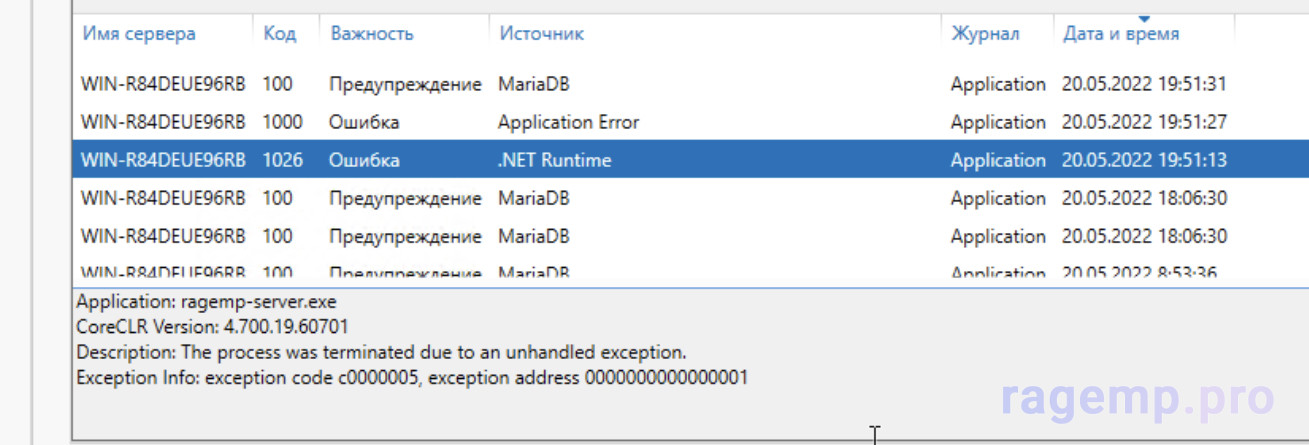The height and width of the screenshot is (445, 1309).
Task: Select MariaDB warning logged at 19:51:31
Action: click(534, 84)
